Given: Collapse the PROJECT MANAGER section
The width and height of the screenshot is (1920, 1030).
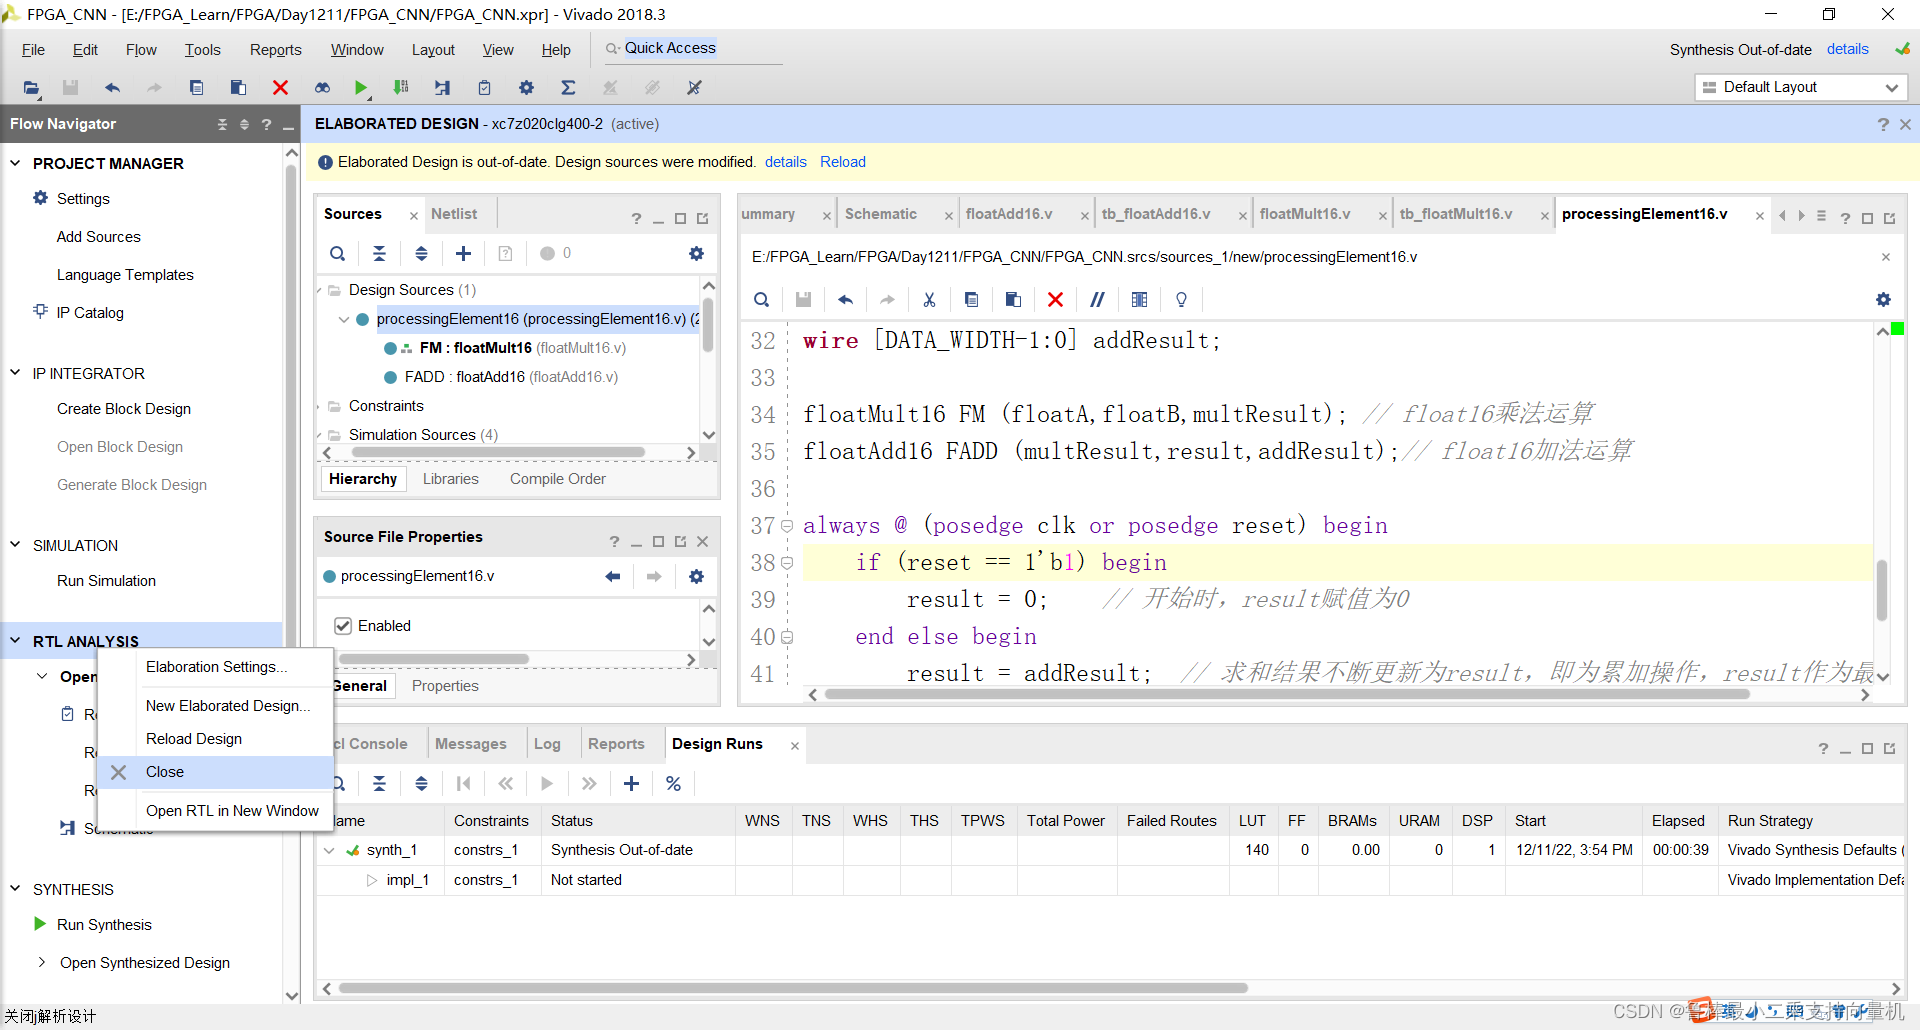Looking at the screenshot, I should 15,163.
